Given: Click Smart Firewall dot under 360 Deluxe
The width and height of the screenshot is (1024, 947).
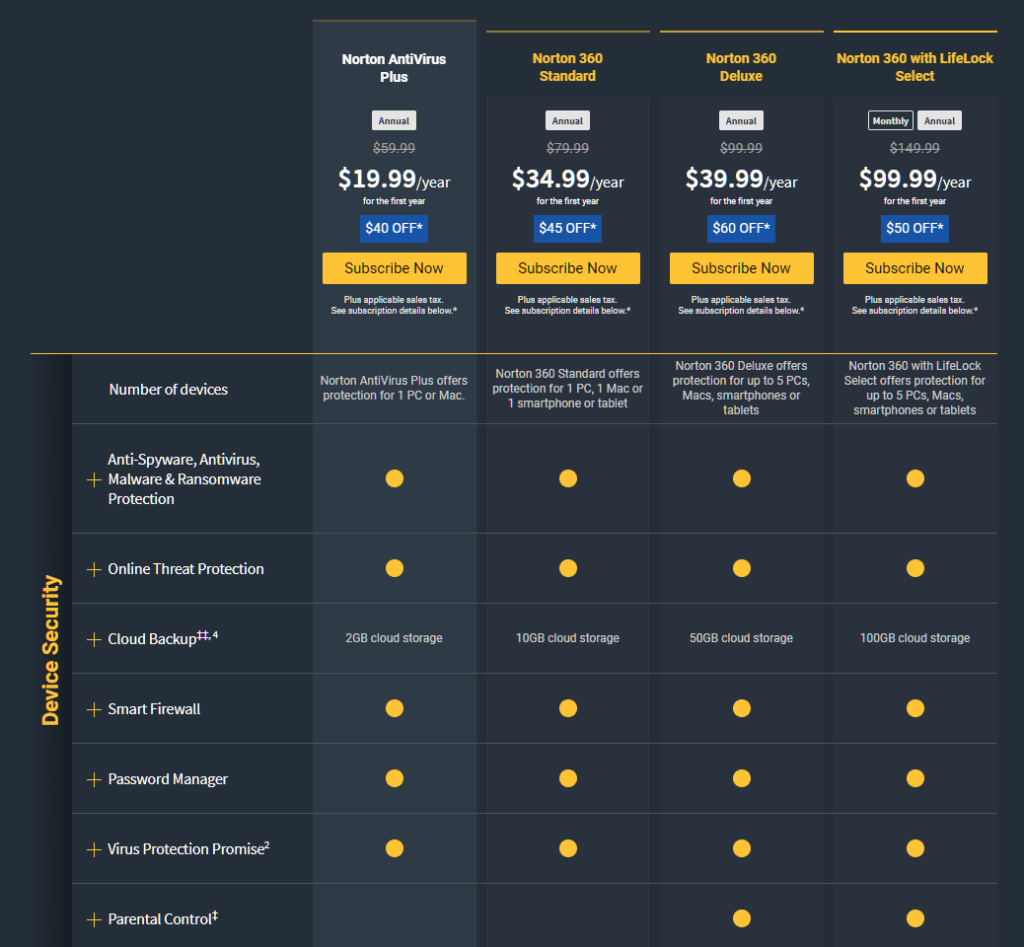Looking at the screenshot, I should 742,708.
